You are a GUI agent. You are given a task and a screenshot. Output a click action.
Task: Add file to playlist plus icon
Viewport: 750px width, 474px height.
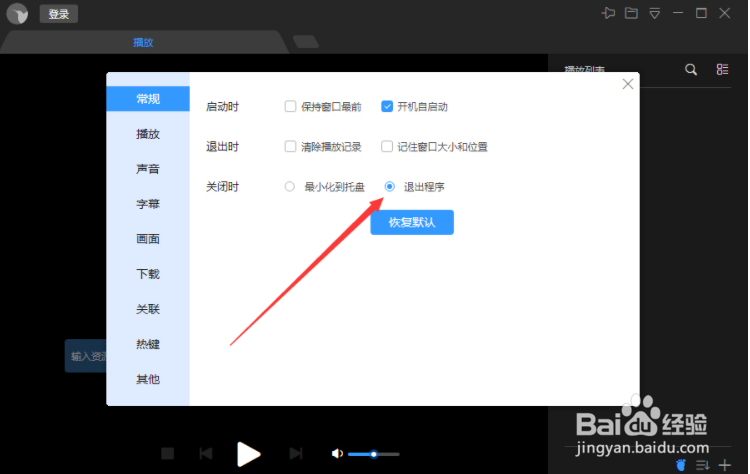(725, 464)
